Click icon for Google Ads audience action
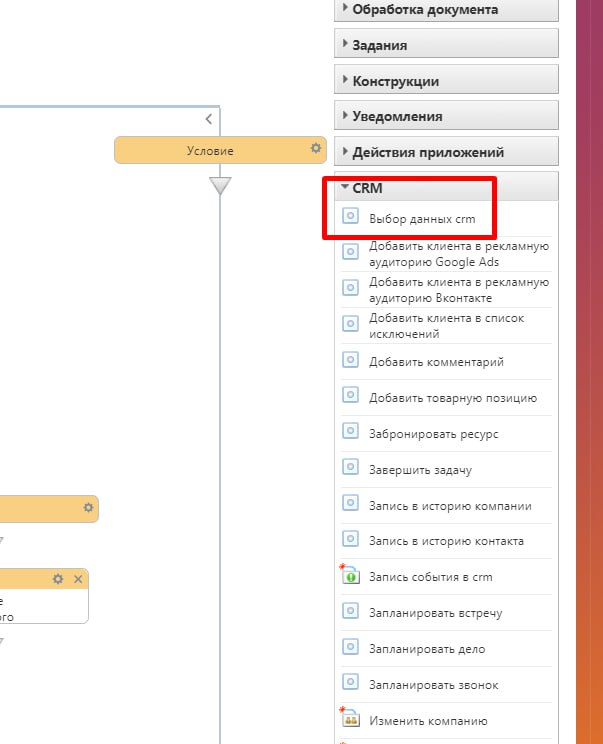This screenshot has width=603, height=744. 350,251
